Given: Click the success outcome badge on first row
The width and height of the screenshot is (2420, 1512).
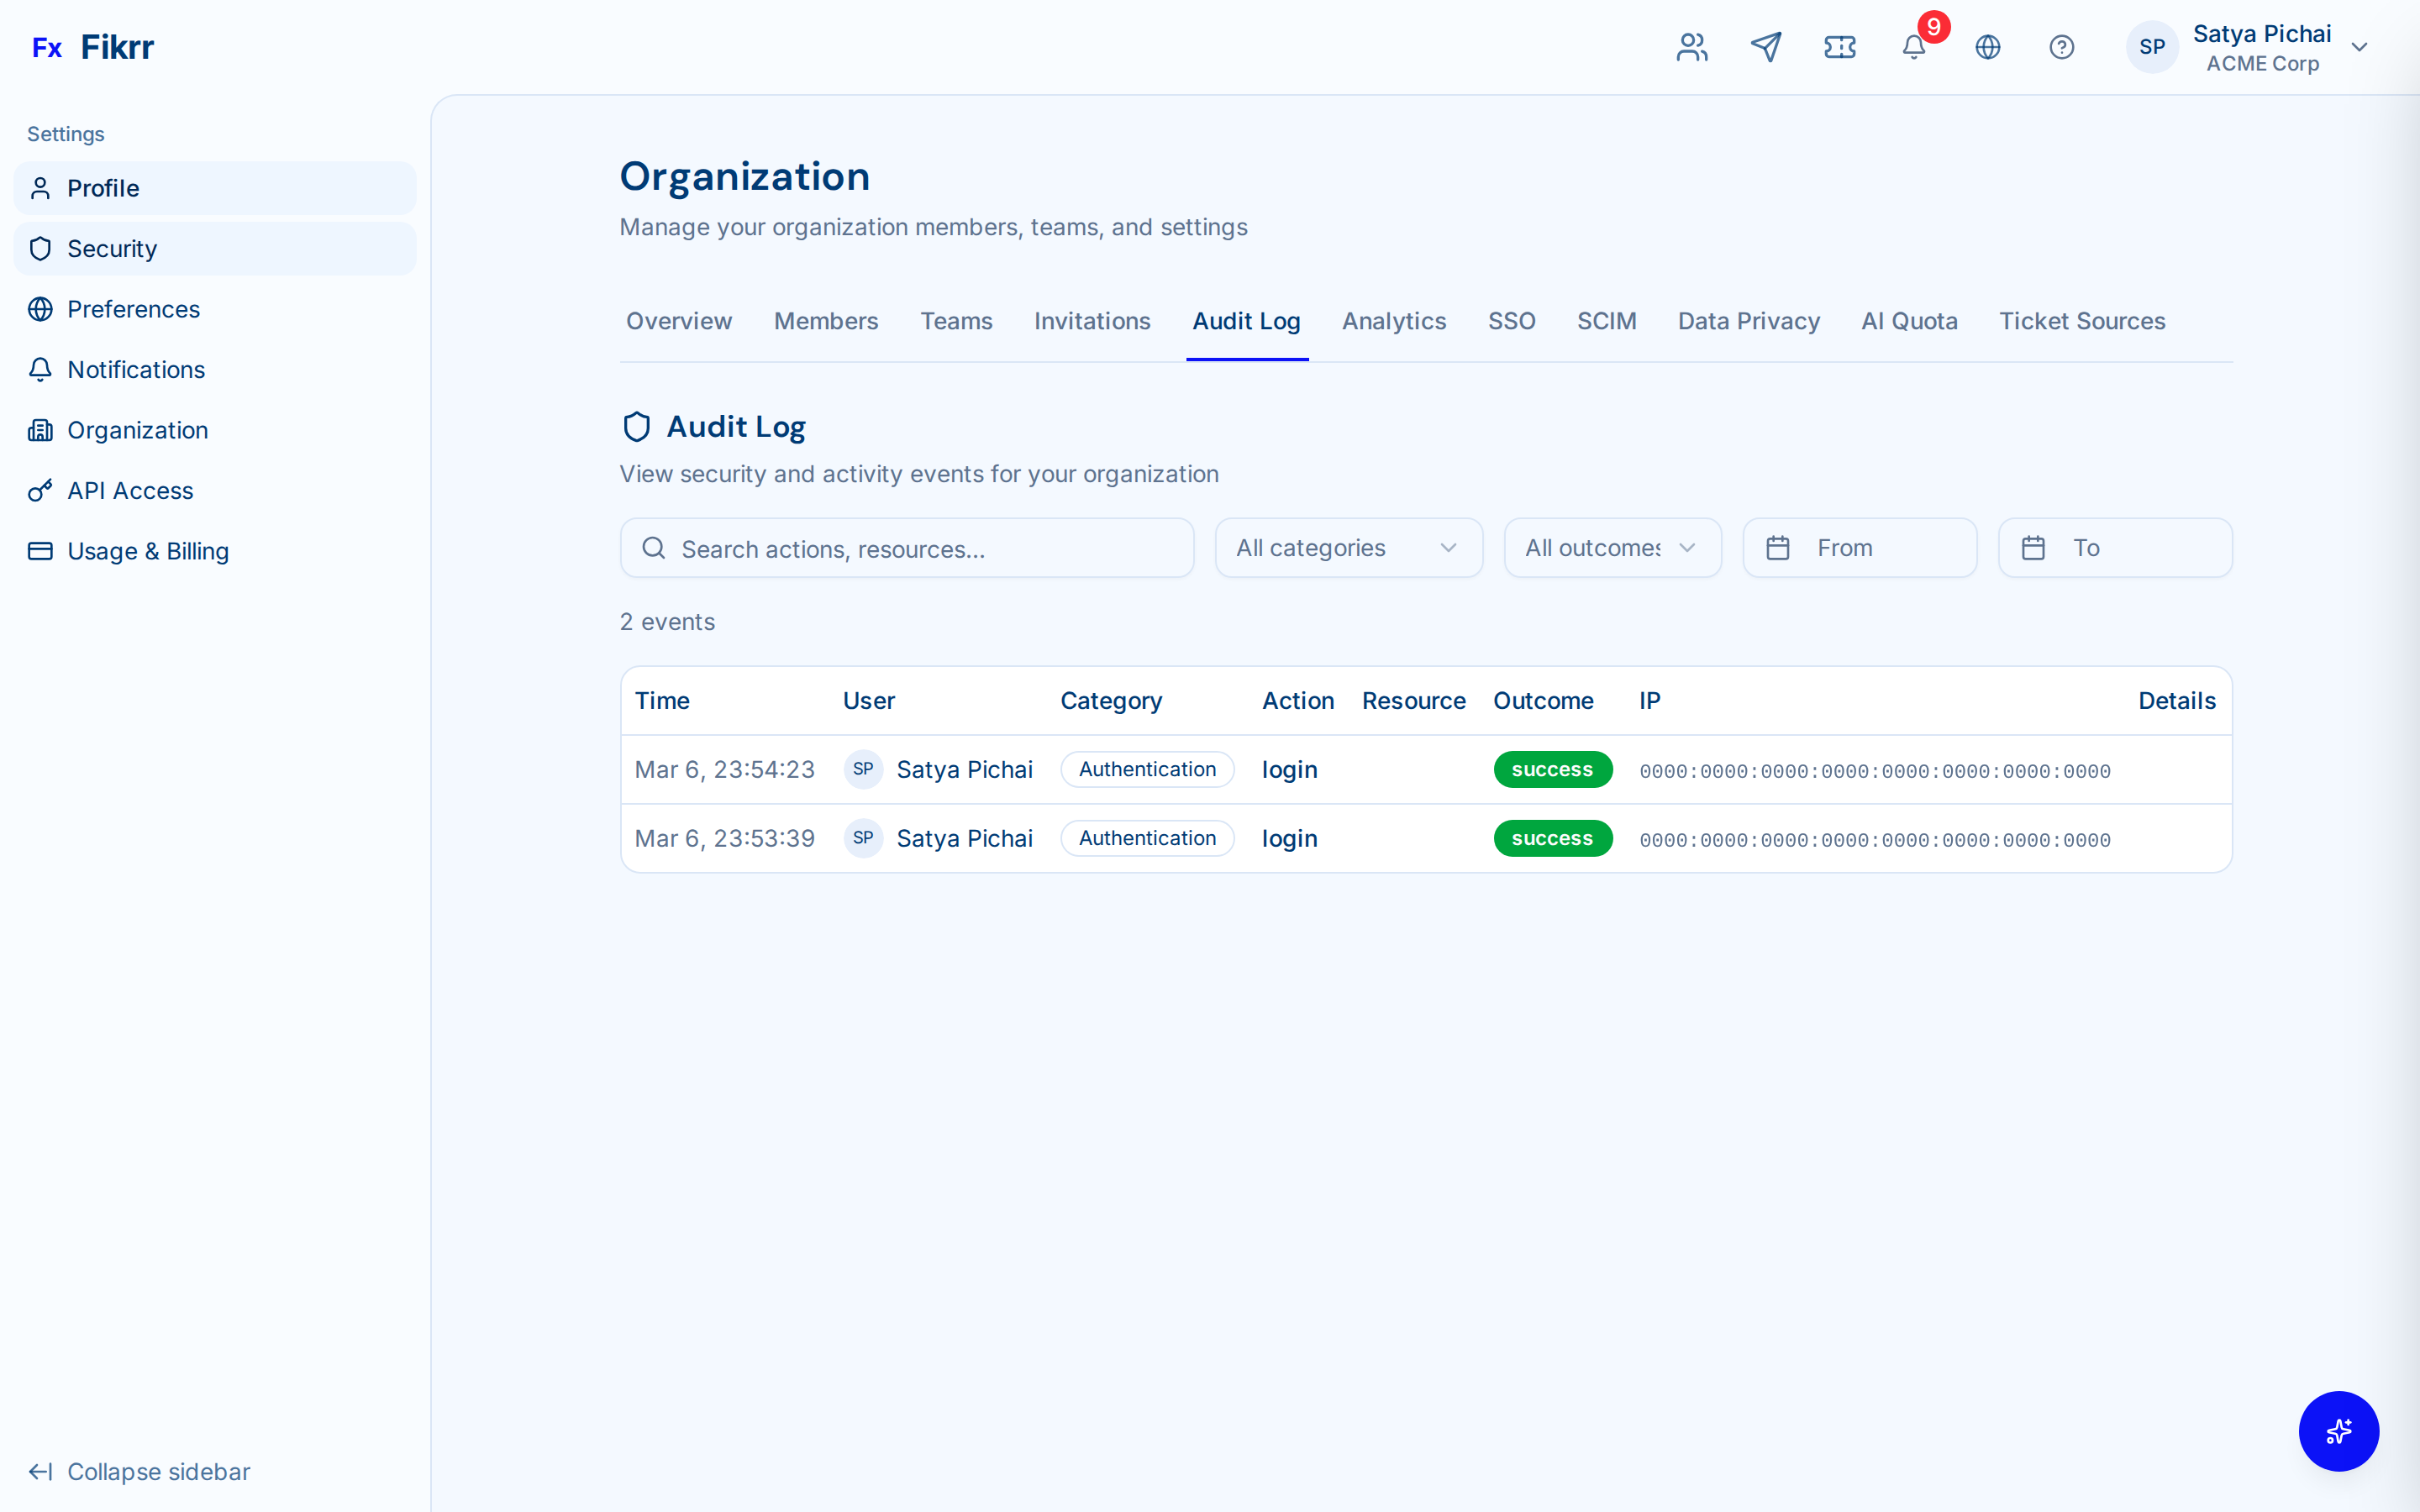Looking at the screenshot, I should (x=1551, y=769).
